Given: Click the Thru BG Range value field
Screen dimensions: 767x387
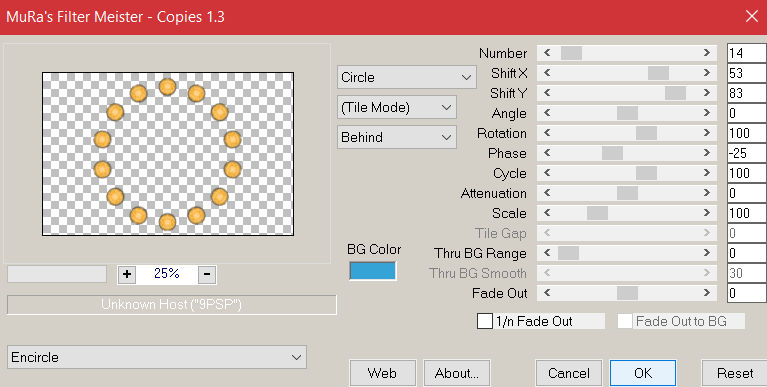Looking at the screenshot, I should point(747,253).
